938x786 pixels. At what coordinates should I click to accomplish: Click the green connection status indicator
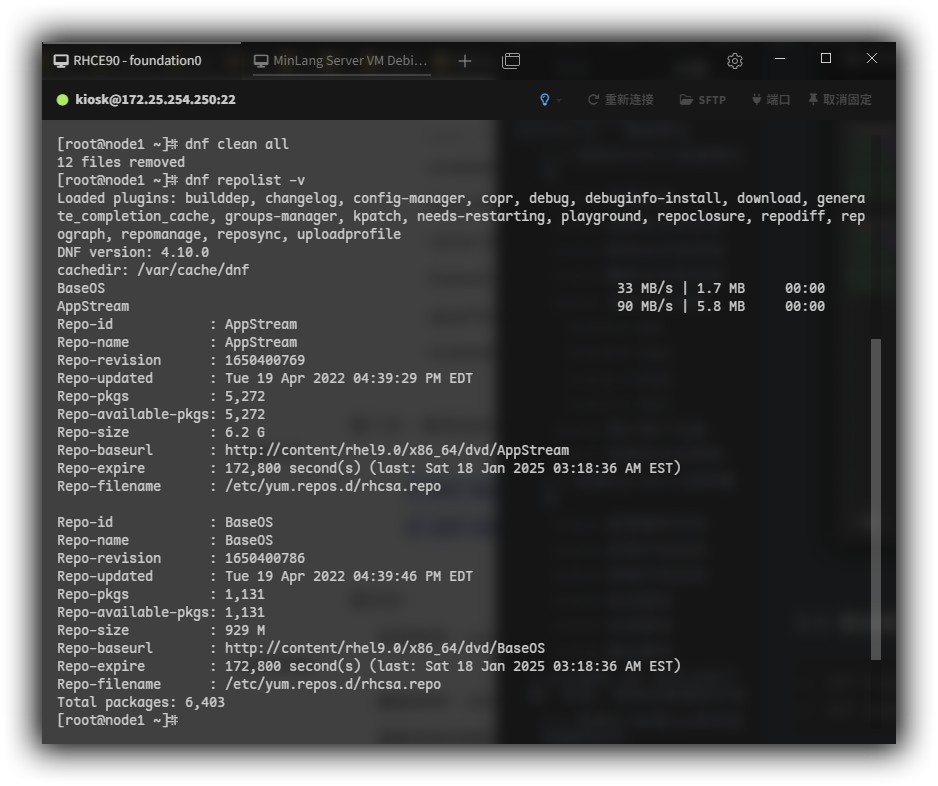pos(63,100)
